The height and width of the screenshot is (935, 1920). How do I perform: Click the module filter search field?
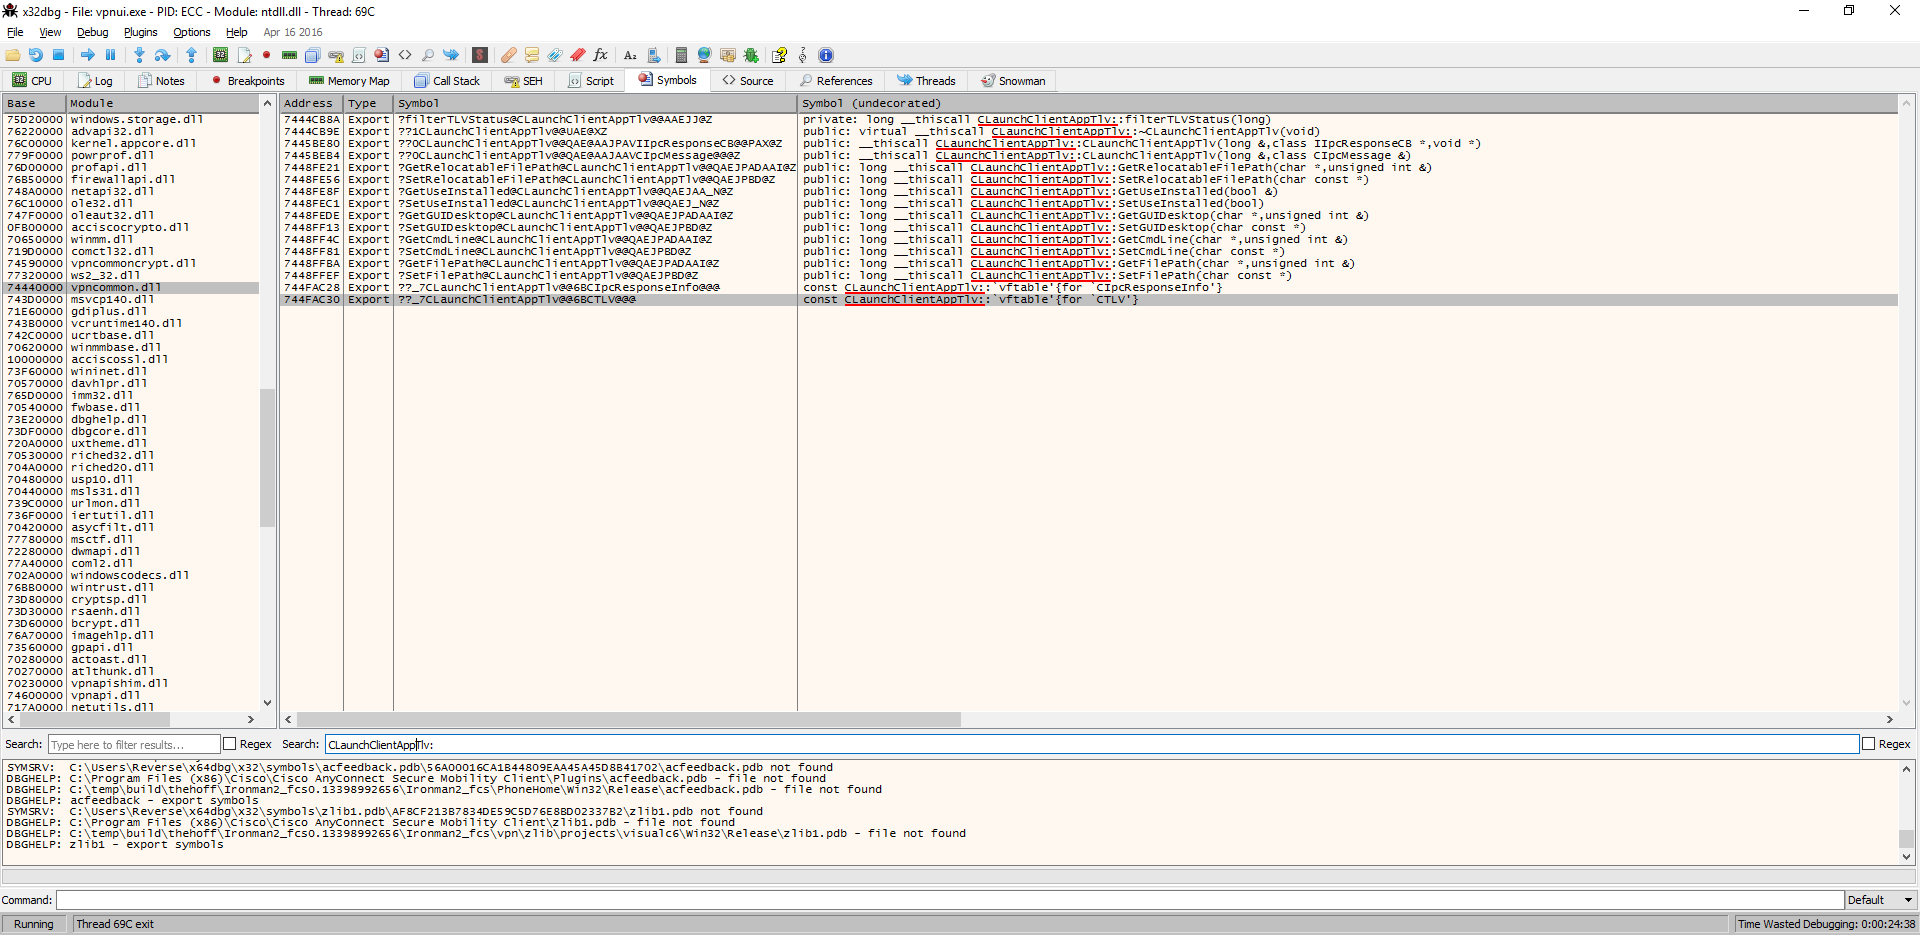pyautogui.click(x=134, y=744)
